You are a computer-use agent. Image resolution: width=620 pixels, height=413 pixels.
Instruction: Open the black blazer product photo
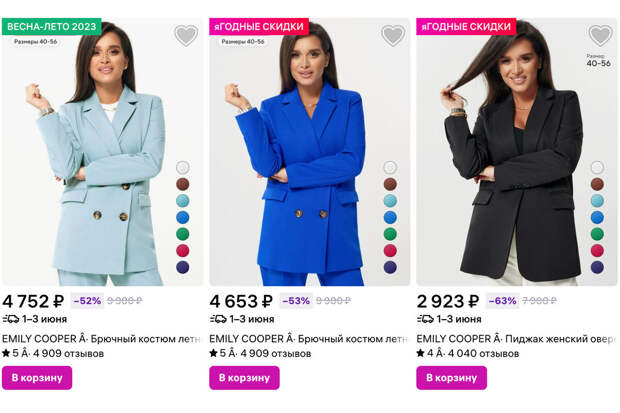(x=510, y=160)
